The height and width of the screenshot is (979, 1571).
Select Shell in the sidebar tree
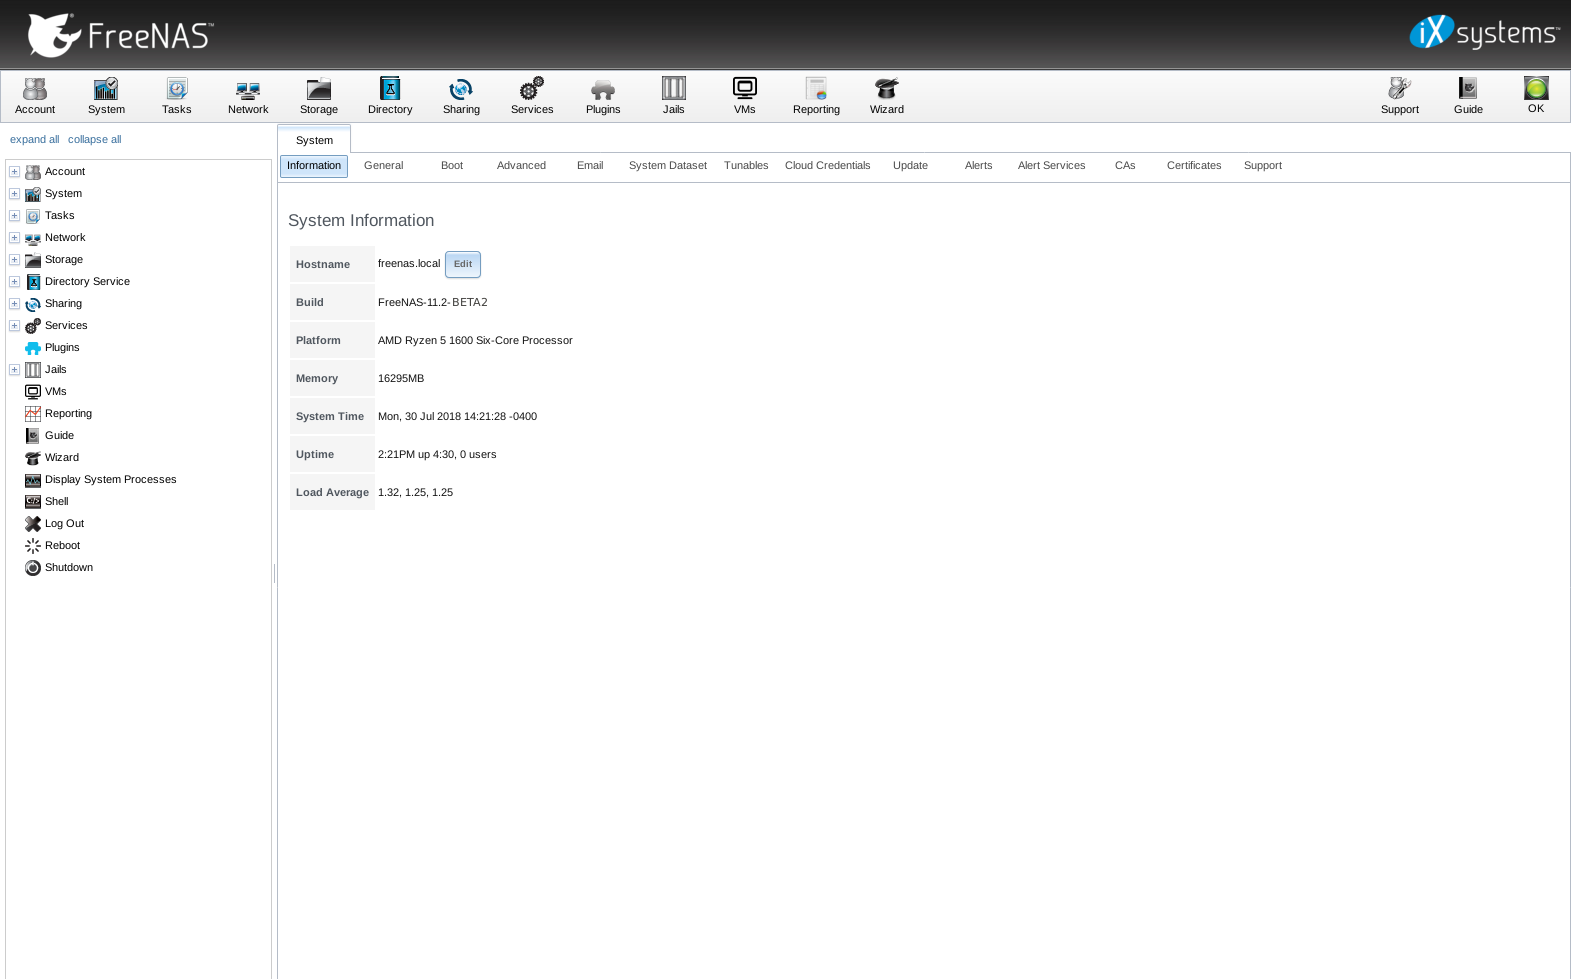click(57, 502)
